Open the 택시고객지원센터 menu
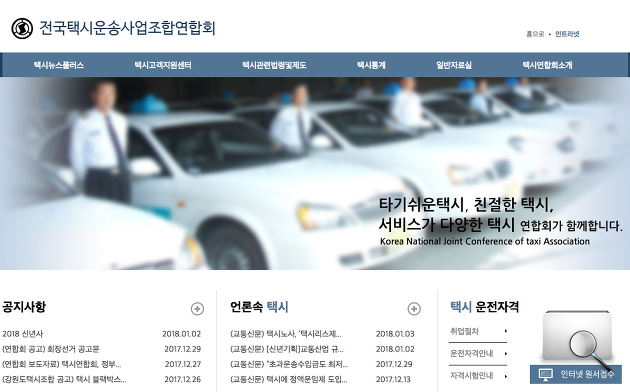Screen dimensions: 630x392 [x=163, y=65]
